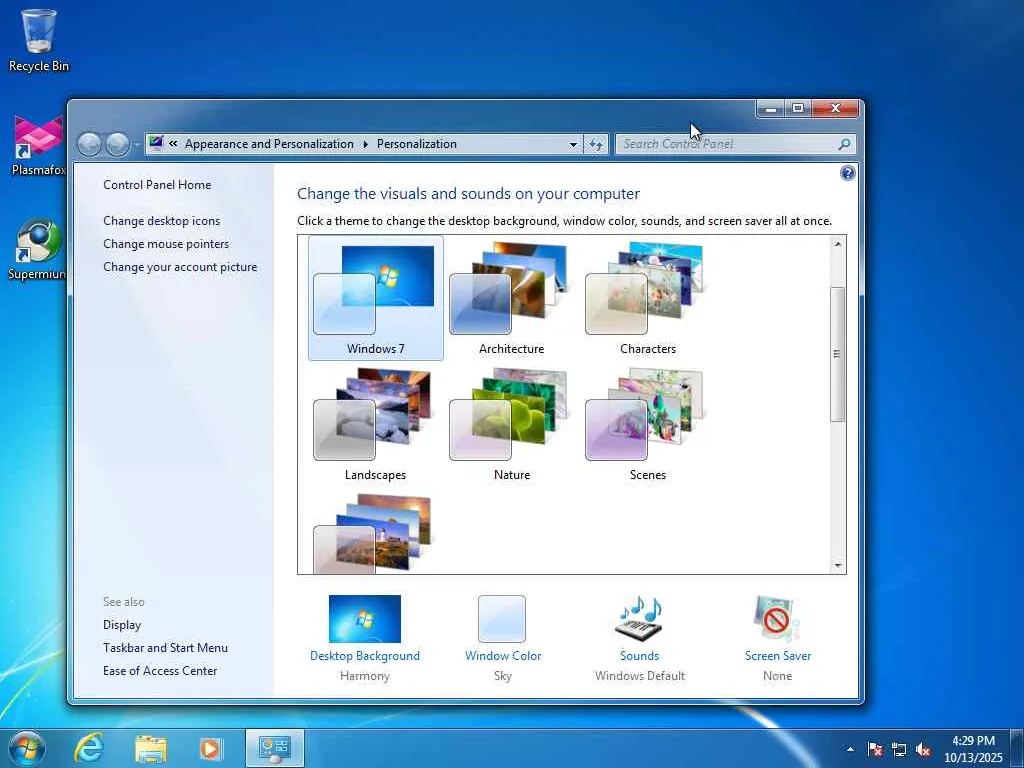Open the Display link under See also

(122, 625)
